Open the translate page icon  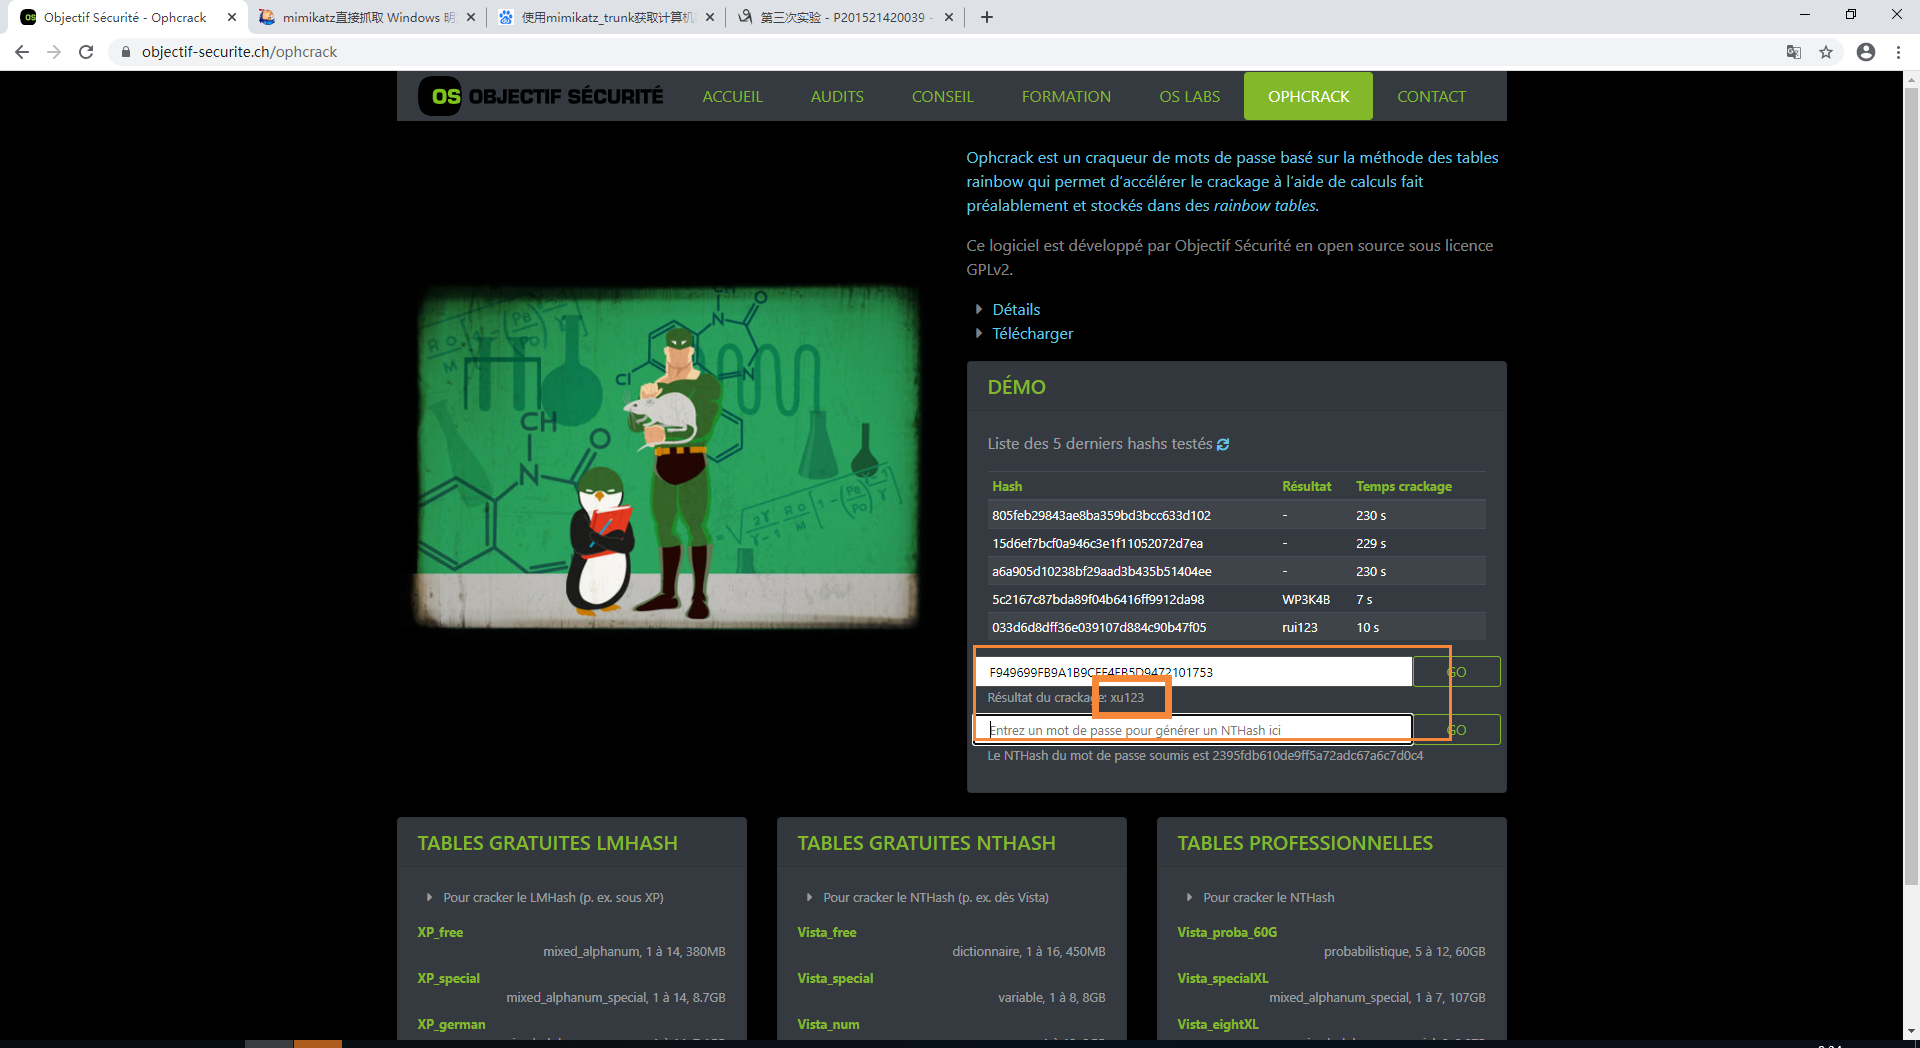1794,52
